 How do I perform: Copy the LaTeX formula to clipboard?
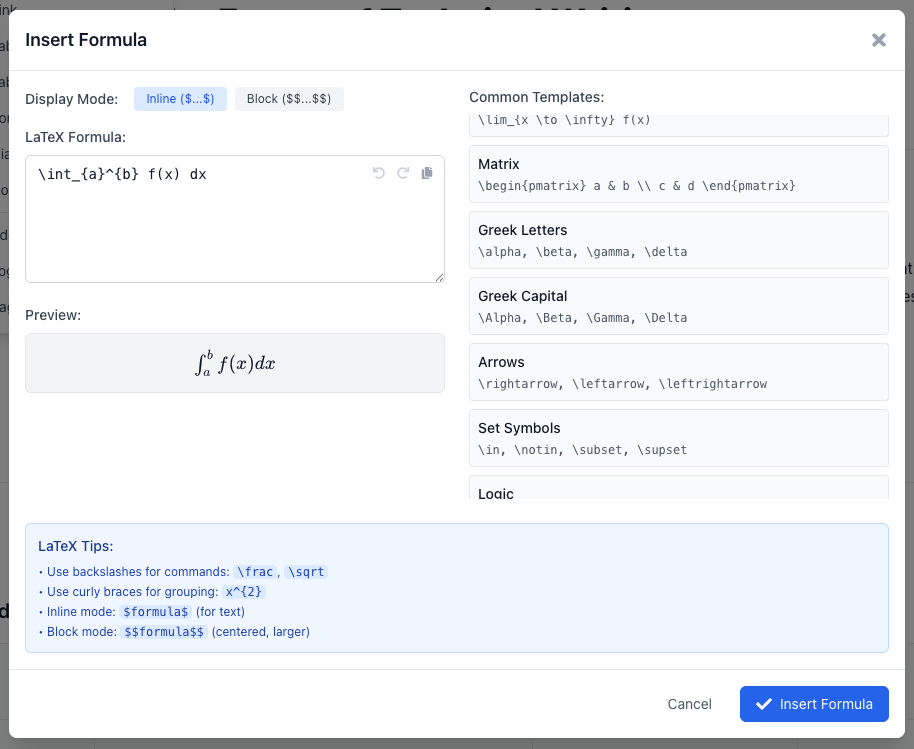[x=427, y=173]
